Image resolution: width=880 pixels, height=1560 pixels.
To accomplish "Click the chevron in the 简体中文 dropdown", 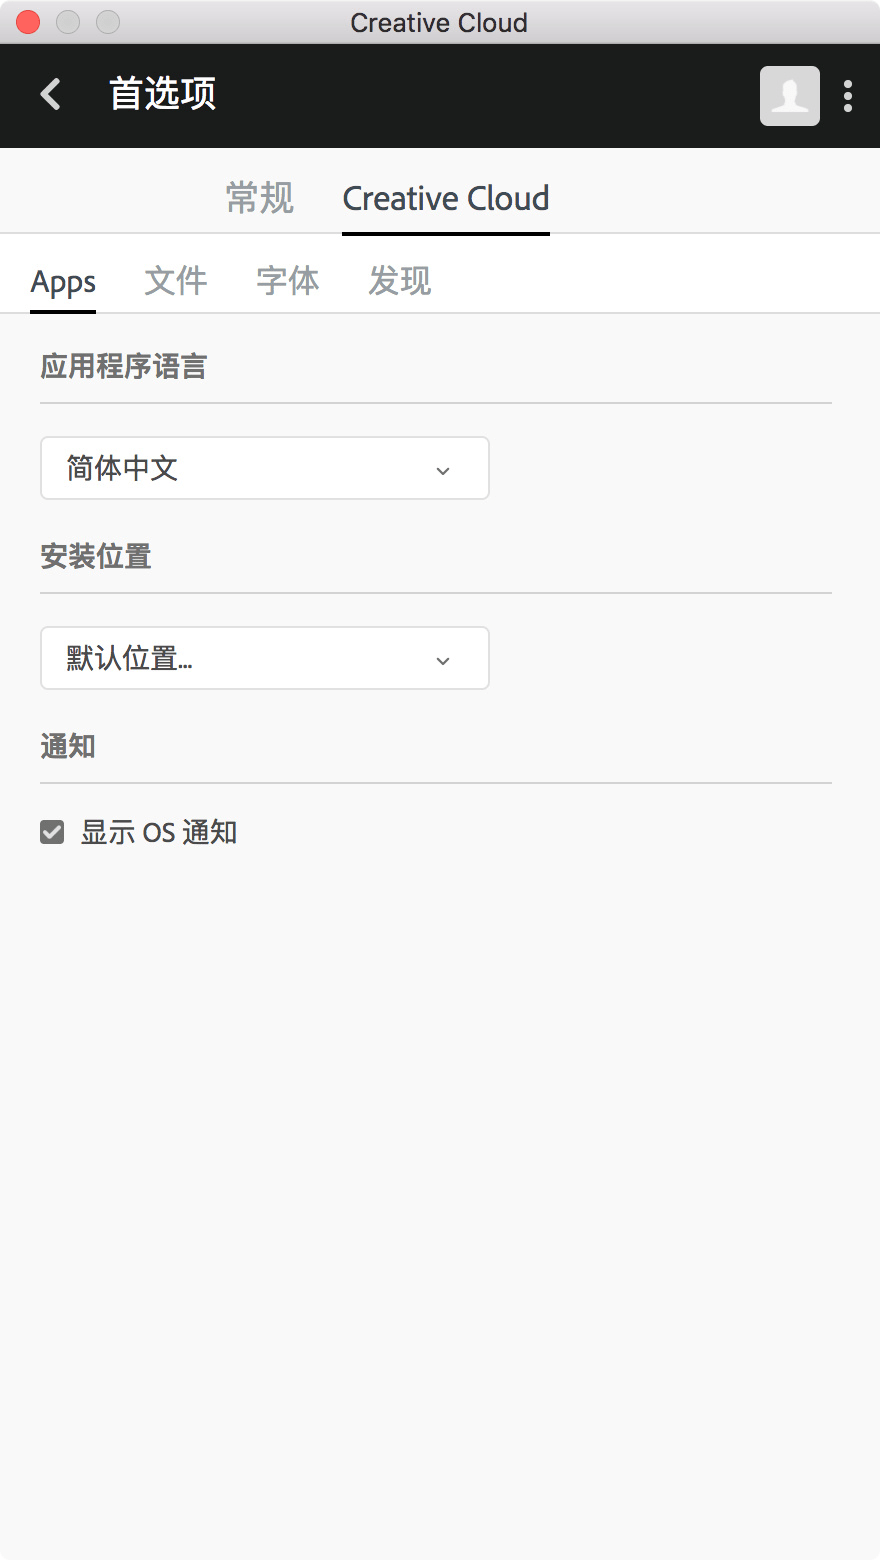I will 443,470.
